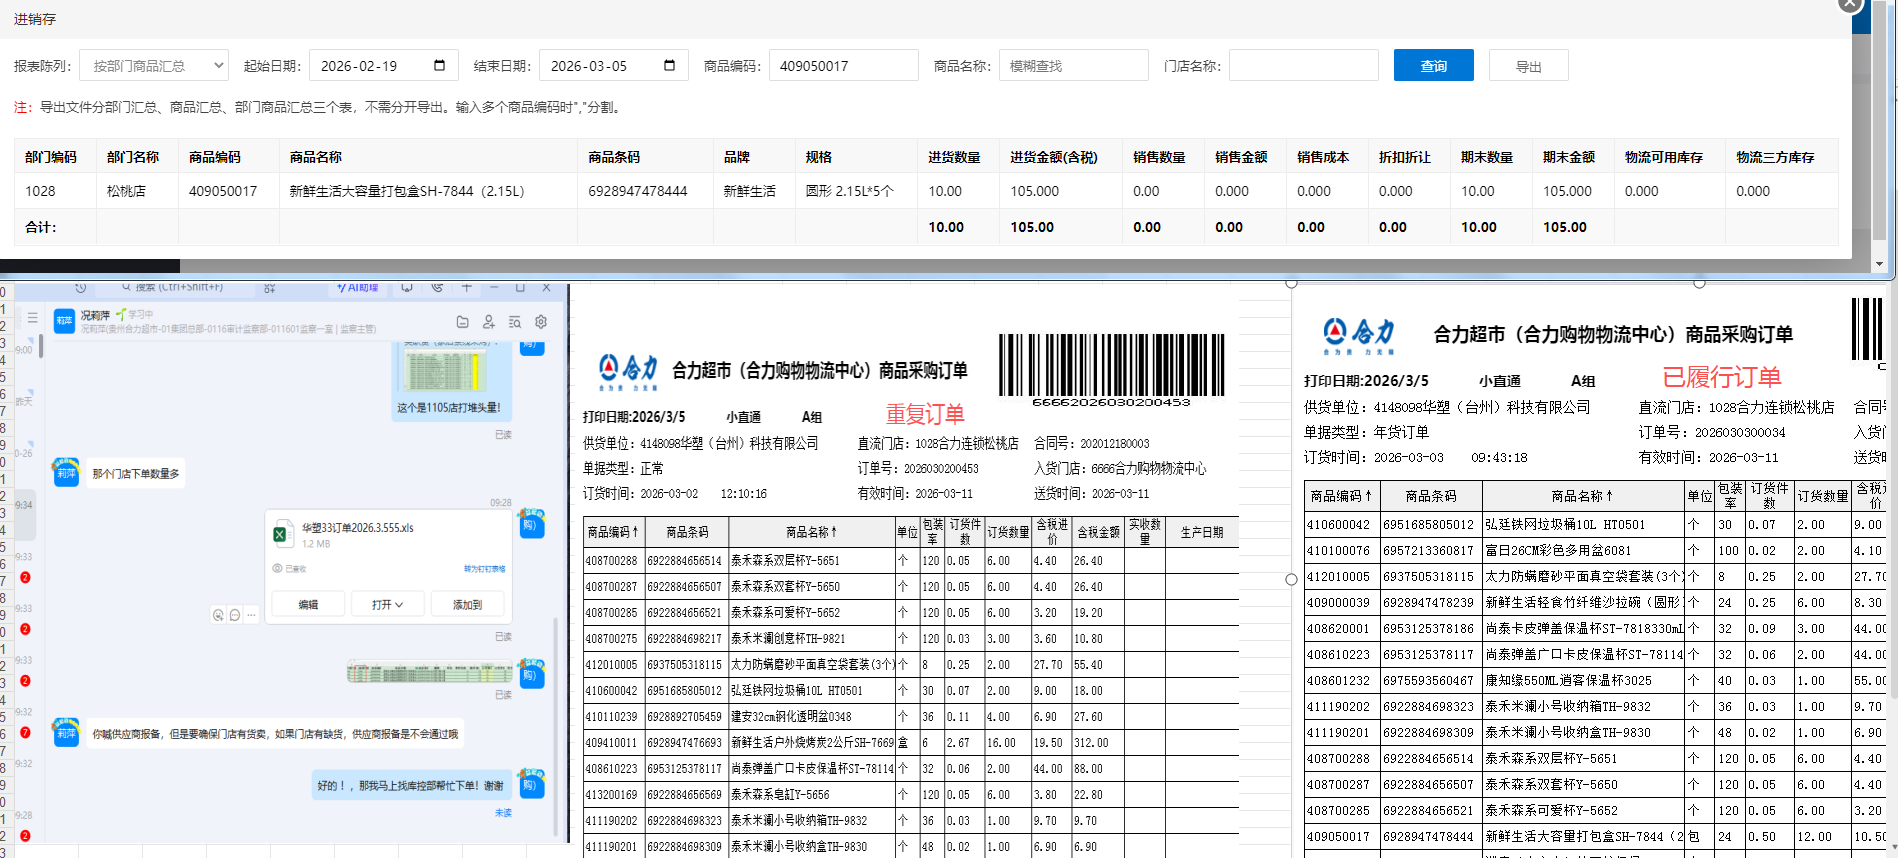Open chat history search icon
The width and height of the screenshot is (1898, 858).
[x=515, y=322]
